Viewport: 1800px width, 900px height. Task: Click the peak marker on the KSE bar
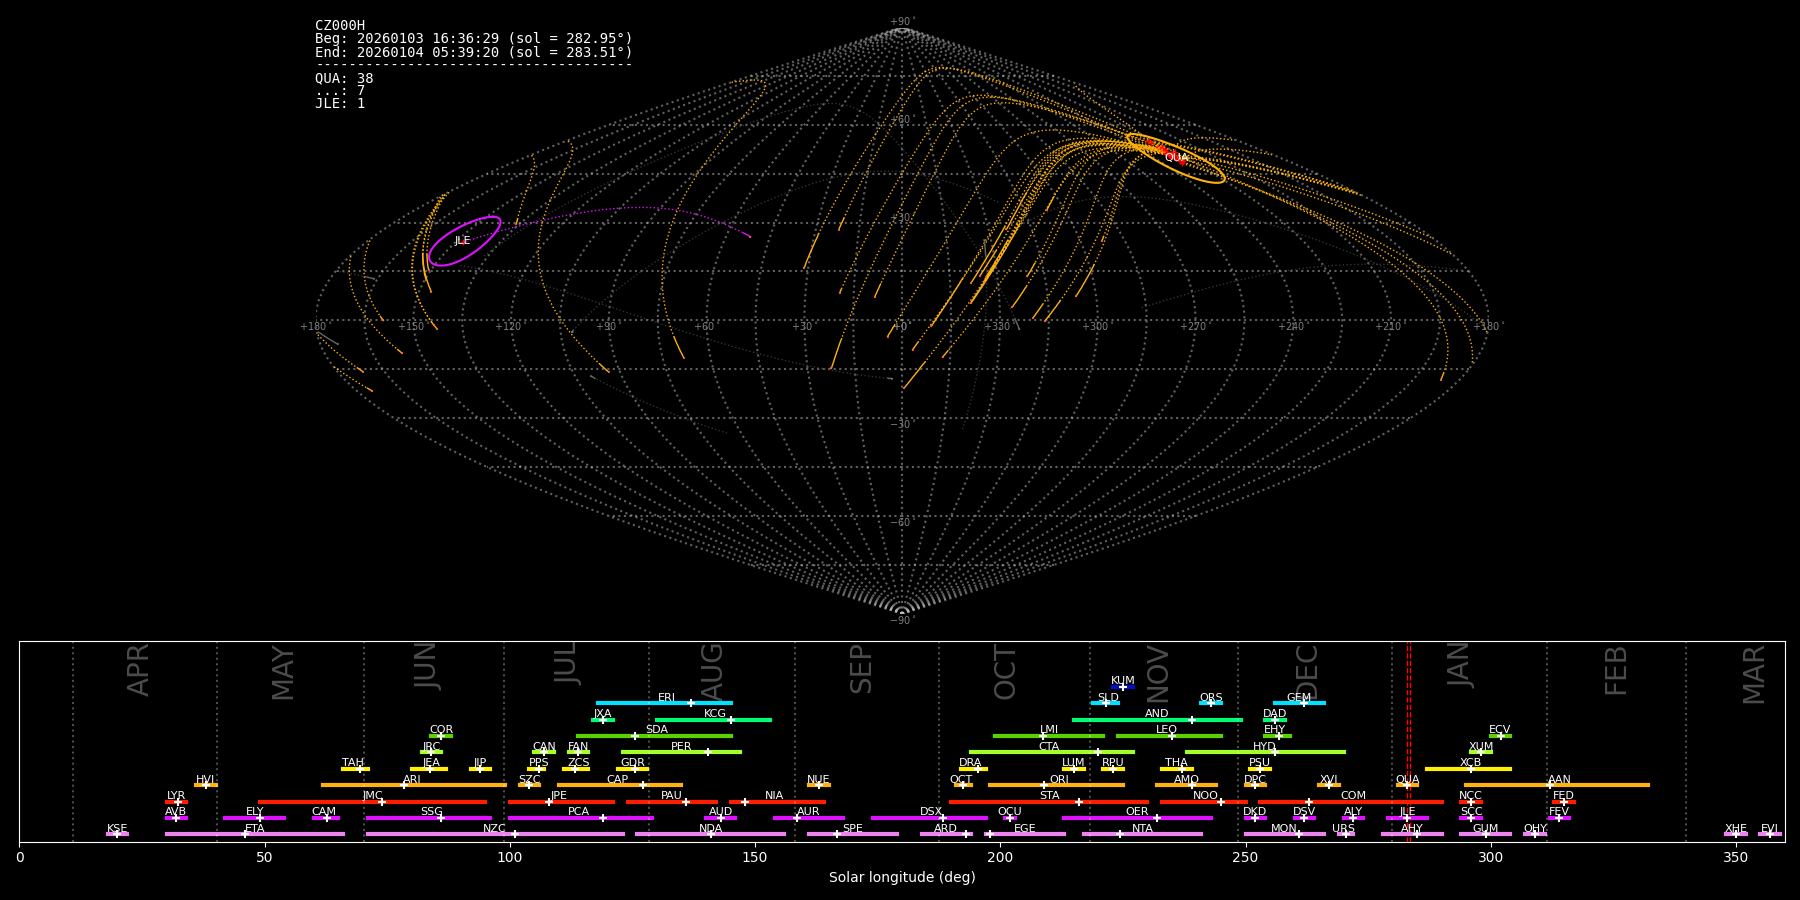116,834
